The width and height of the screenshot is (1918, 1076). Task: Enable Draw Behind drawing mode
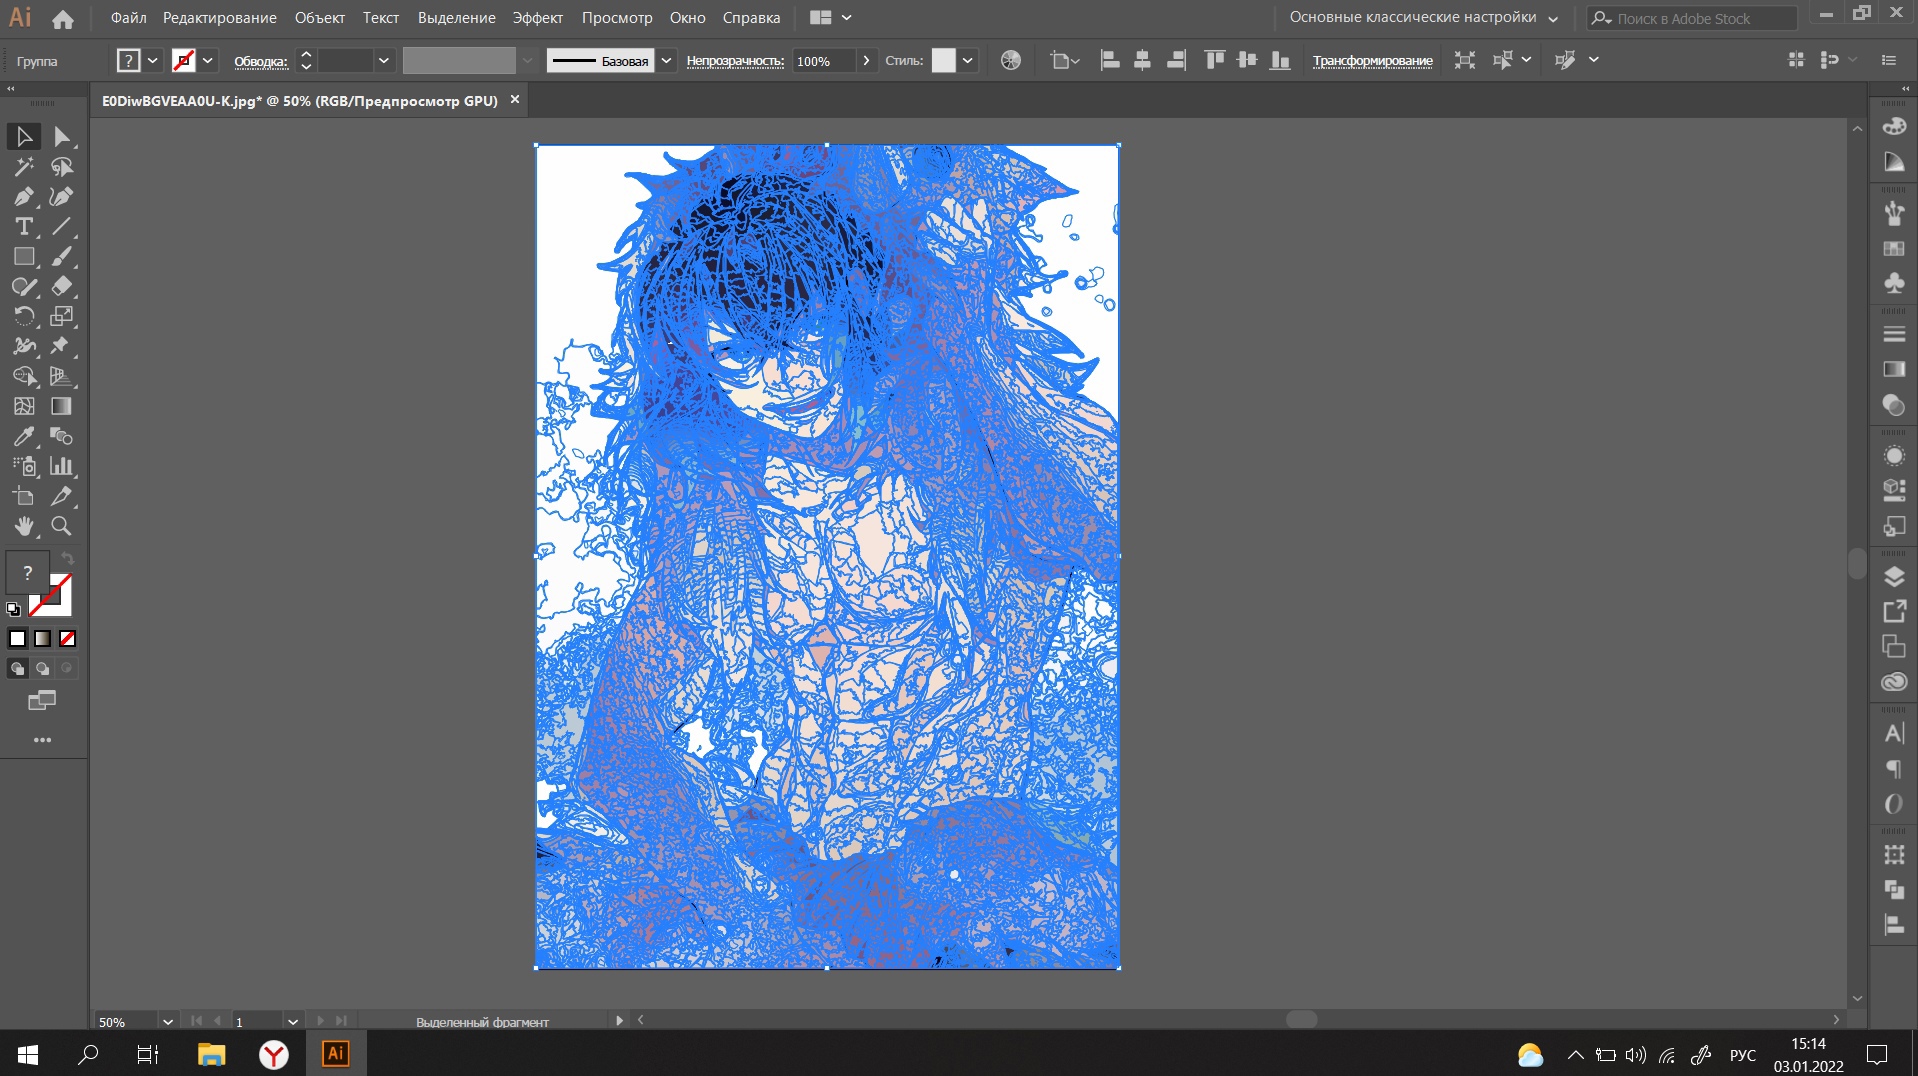point(42,668)
